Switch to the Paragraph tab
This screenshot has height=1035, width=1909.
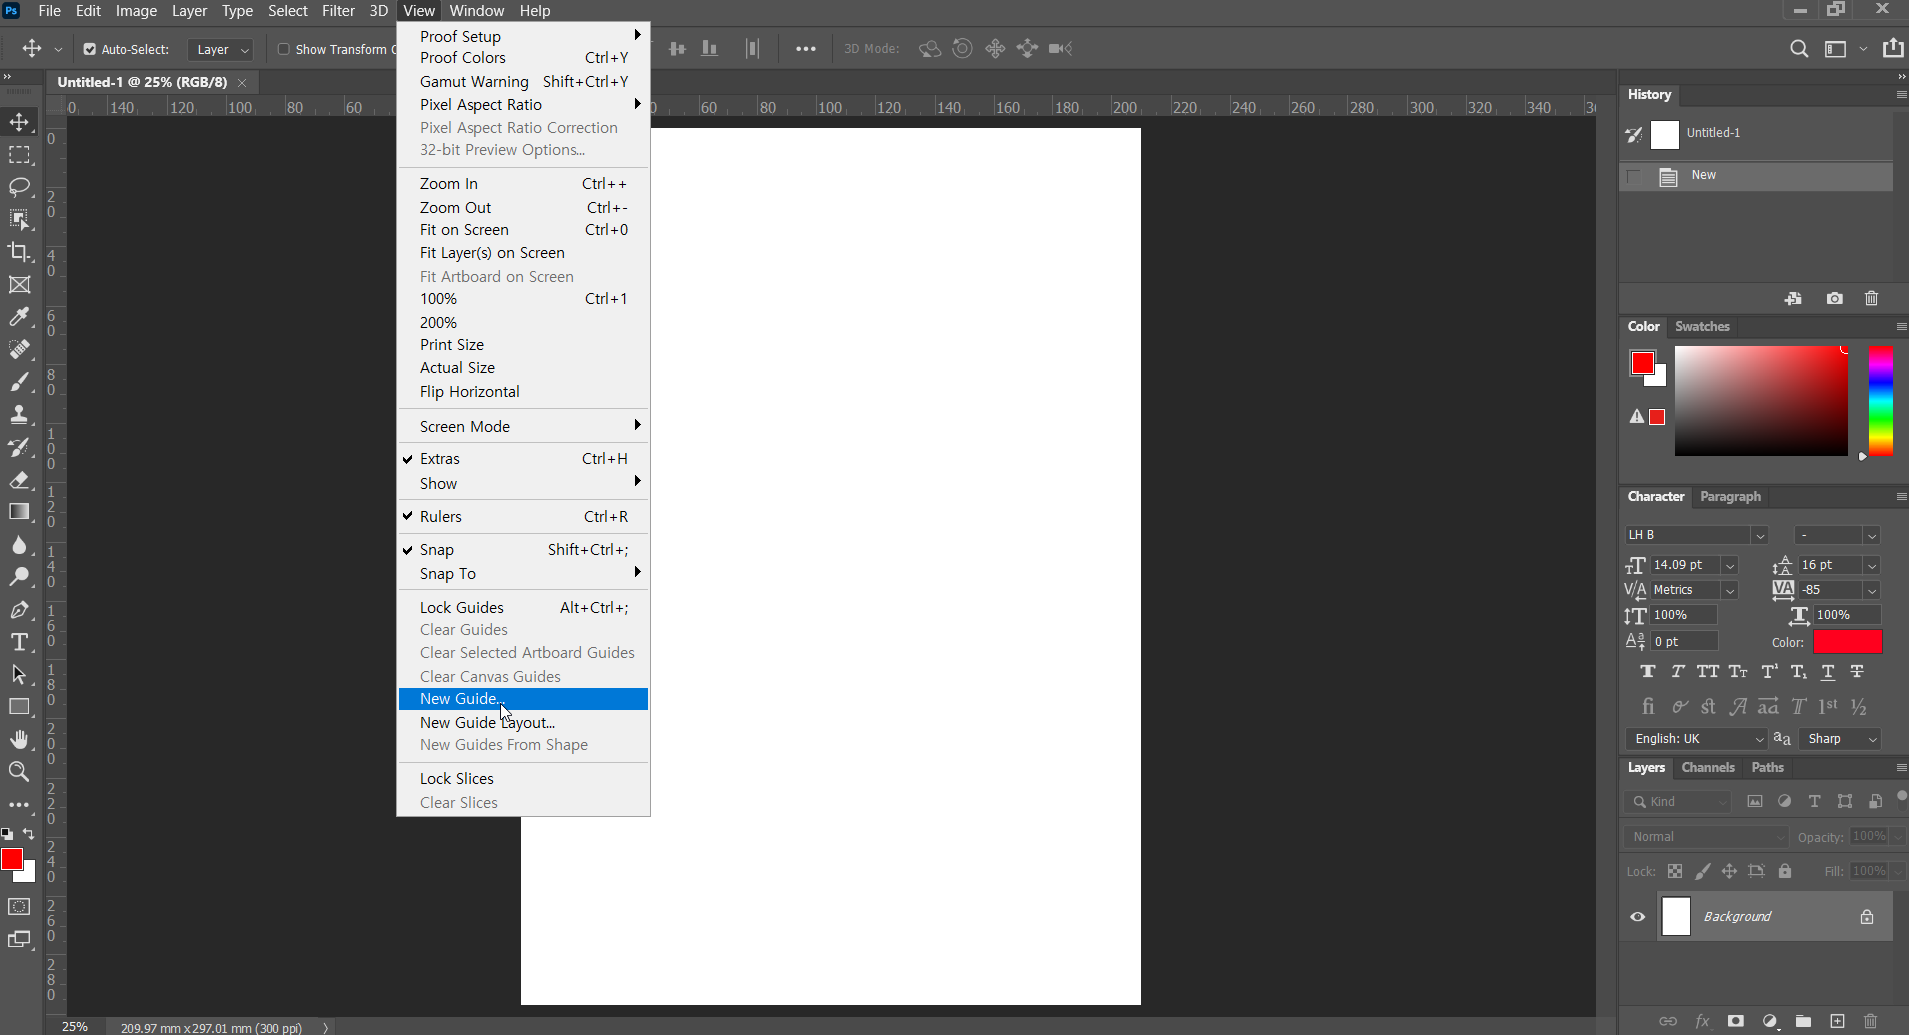(x=1730, y=496)
